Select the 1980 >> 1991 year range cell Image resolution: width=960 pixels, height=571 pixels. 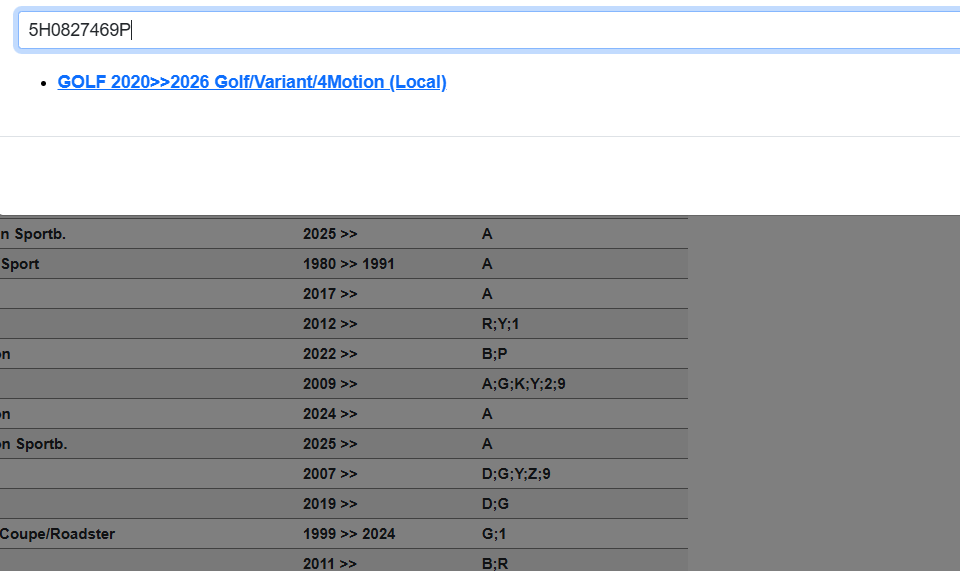[348, 264]
